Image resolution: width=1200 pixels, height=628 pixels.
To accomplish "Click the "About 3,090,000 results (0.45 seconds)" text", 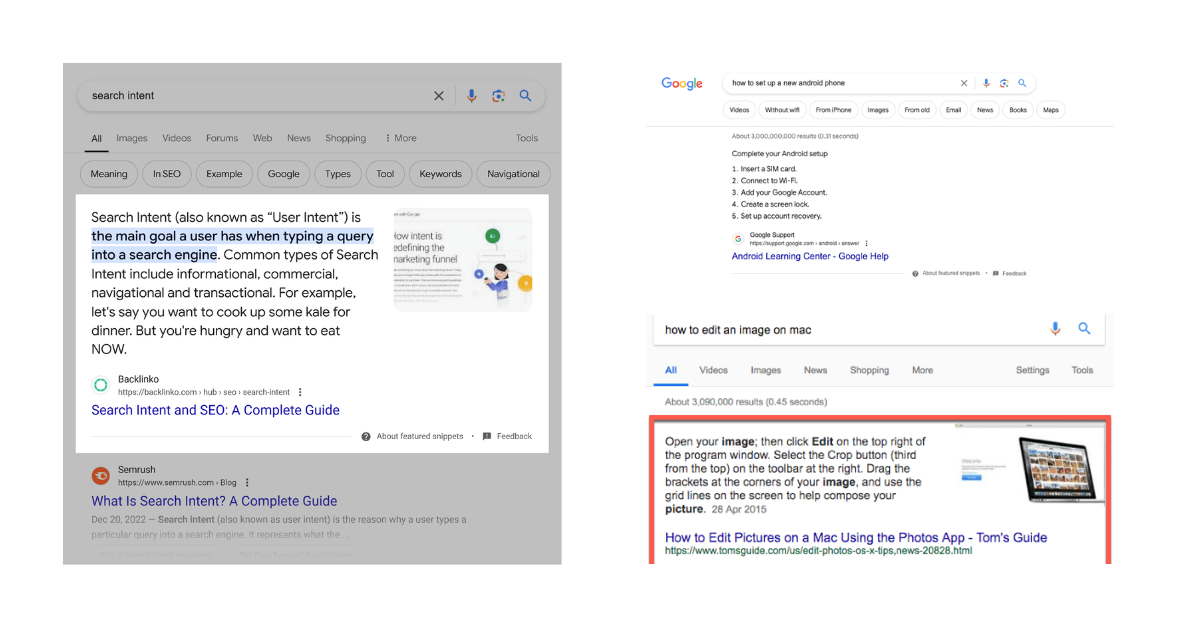I will pyautogui.click(x=746, y=402).
